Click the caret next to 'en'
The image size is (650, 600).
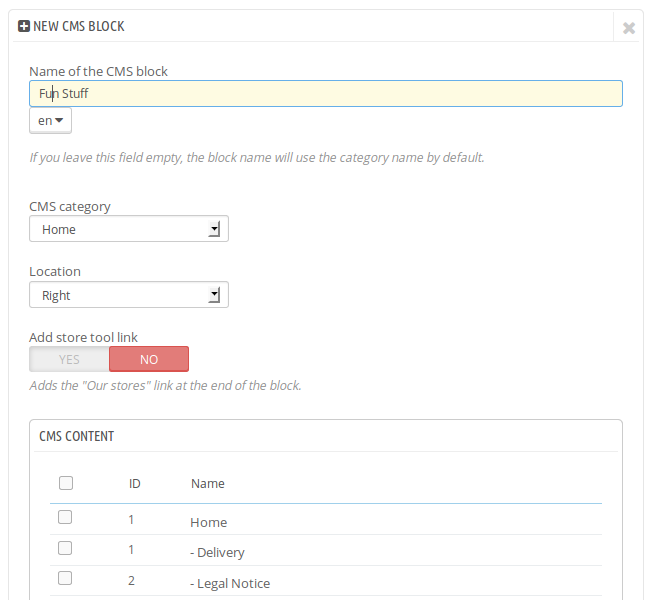[59, 121]
